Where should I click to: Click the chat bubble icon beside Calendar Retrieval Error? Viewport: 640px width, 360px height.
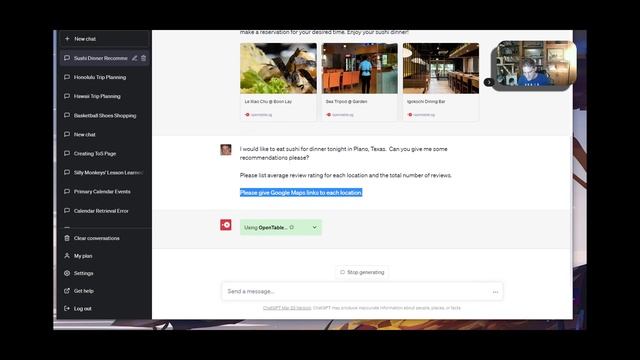(x=67, y=211)
